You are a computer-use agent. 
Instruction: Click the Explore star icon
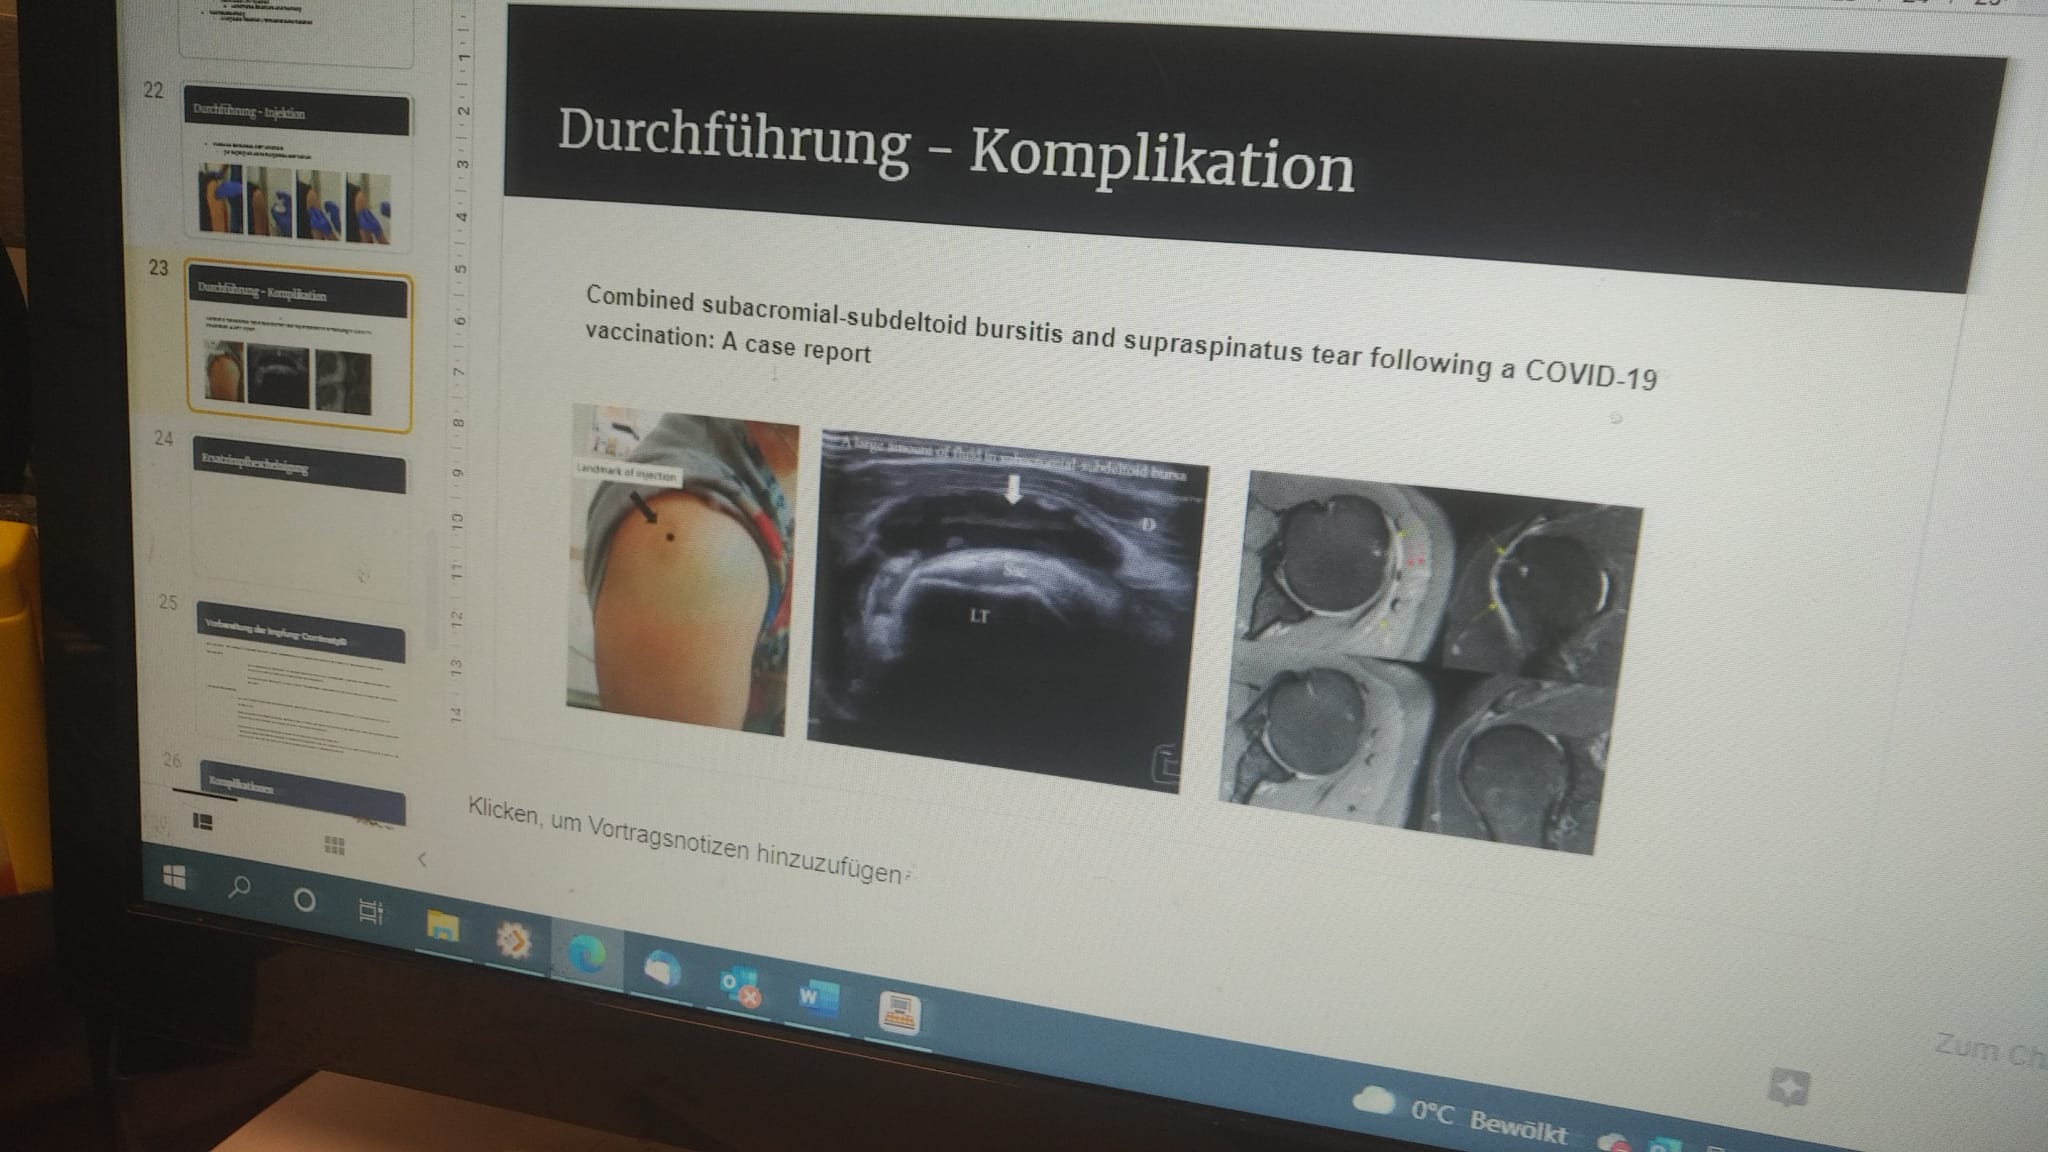click(x=1788, y=1086)
